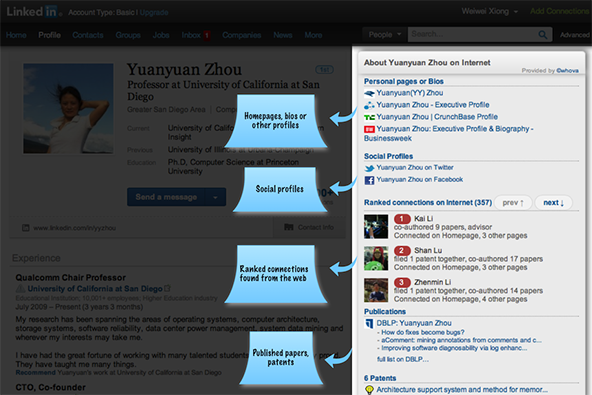Open the aComment mining annotations paper link
This screenshot has width=592, height=395.
(461, 340)
